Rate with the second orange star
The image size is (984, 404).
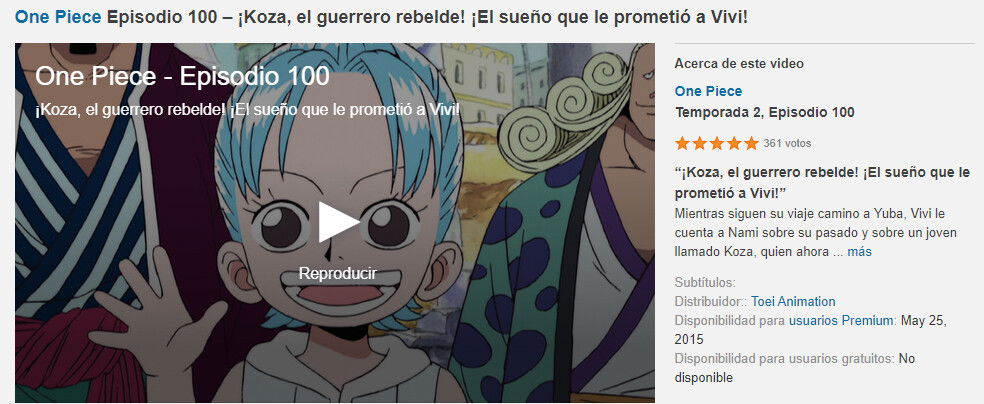[699, 144]
